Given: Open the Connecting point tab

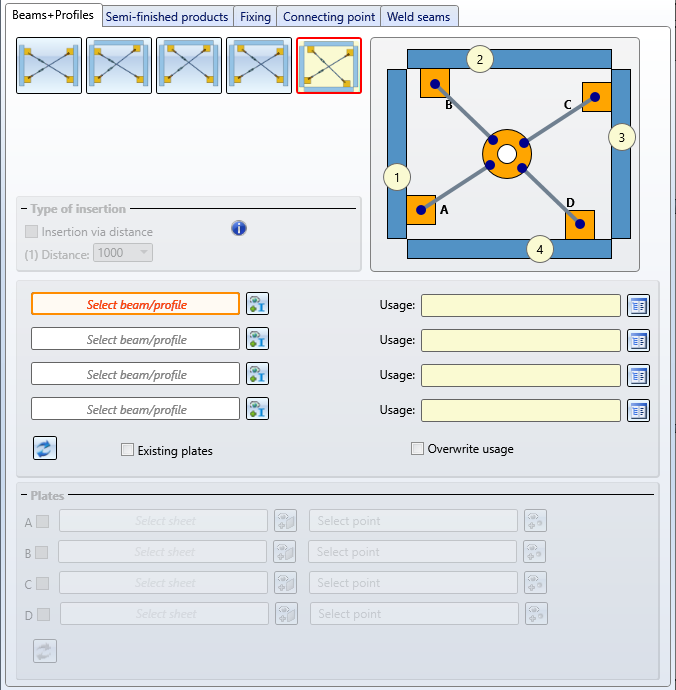Looking at the screenshot, I should pos(329,17).
